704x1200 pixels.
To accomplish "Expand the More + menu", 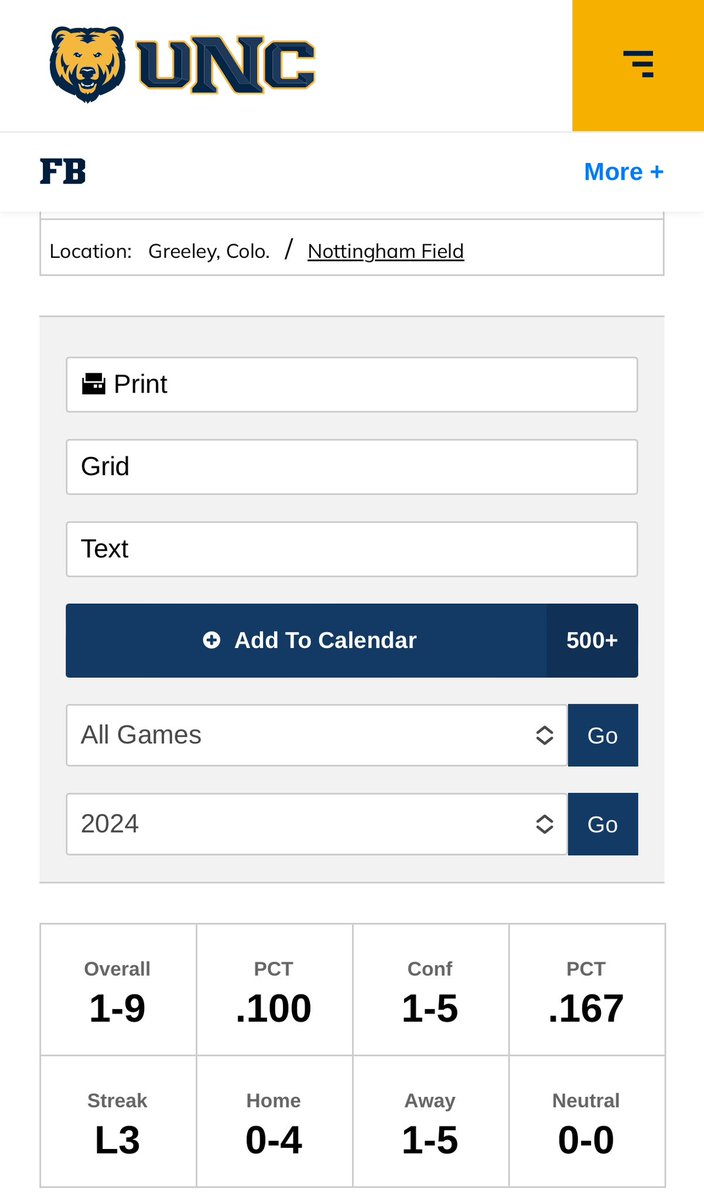I will coord(624,172).
